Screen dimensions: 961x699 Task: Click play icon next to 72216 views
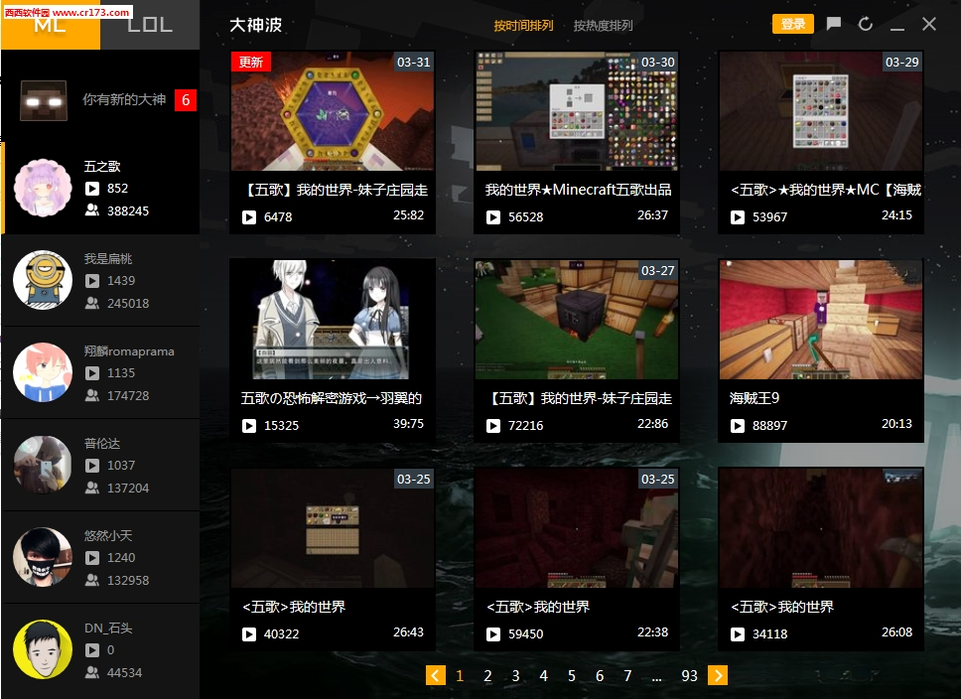(x=493, y=425)
